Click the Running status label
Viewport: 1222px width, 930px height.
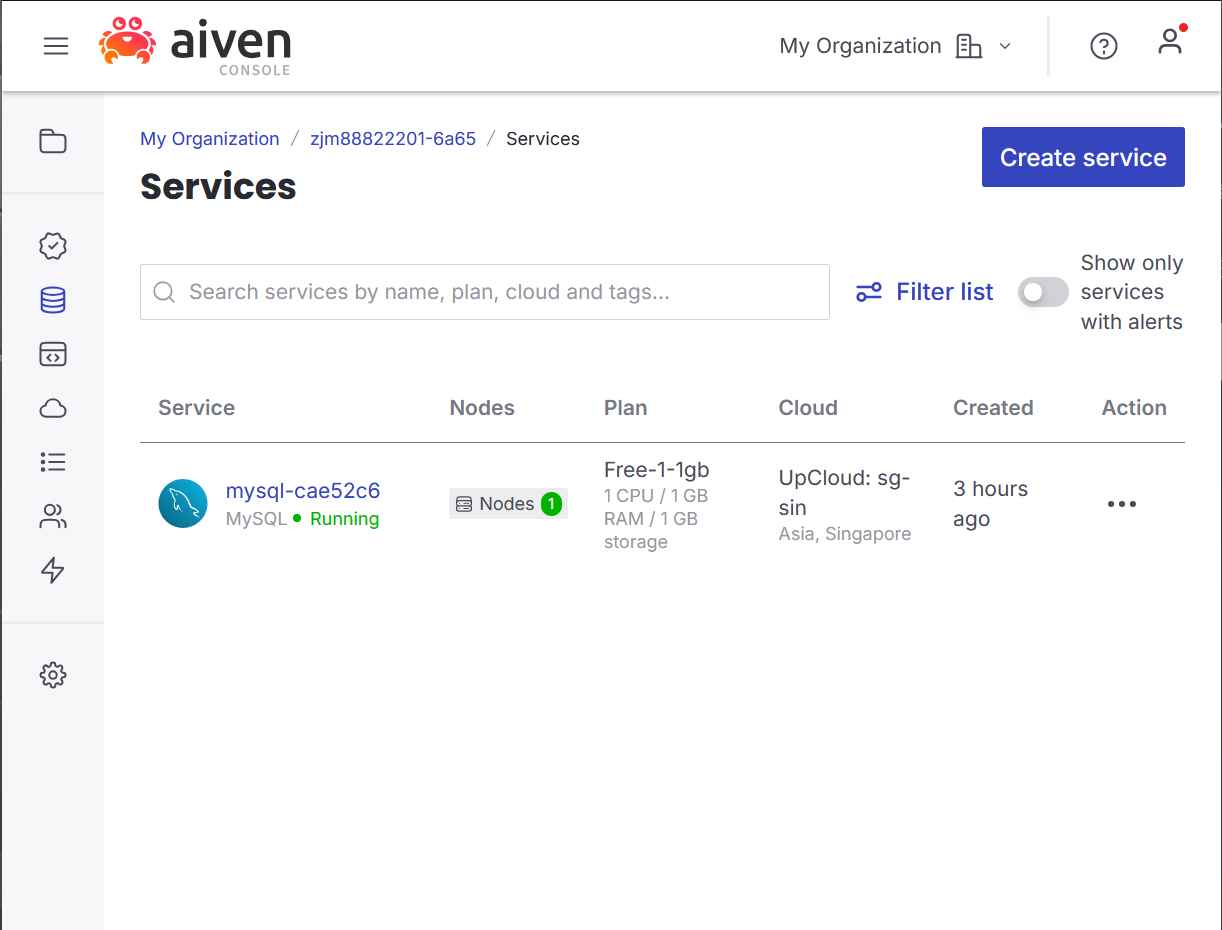pos(345,519)
